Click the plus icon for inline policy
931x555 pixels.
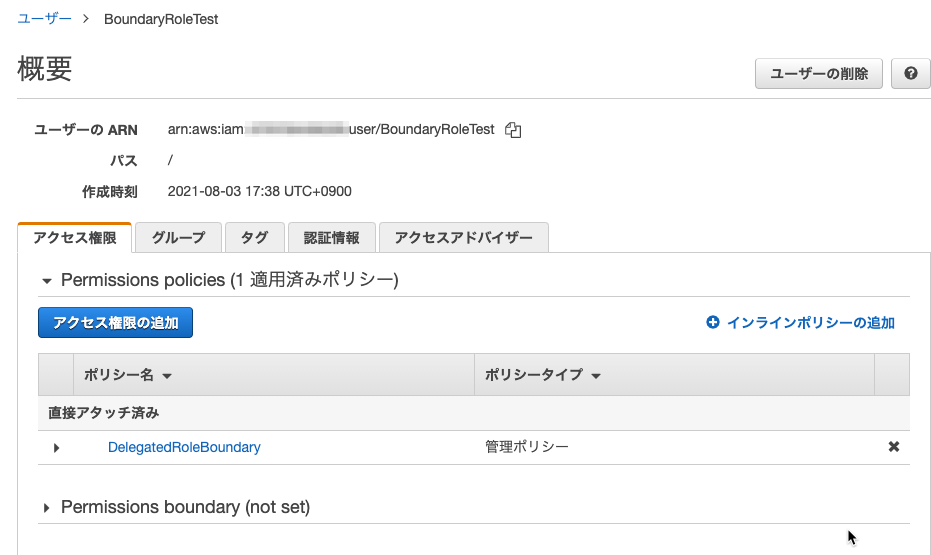(712, 322)
